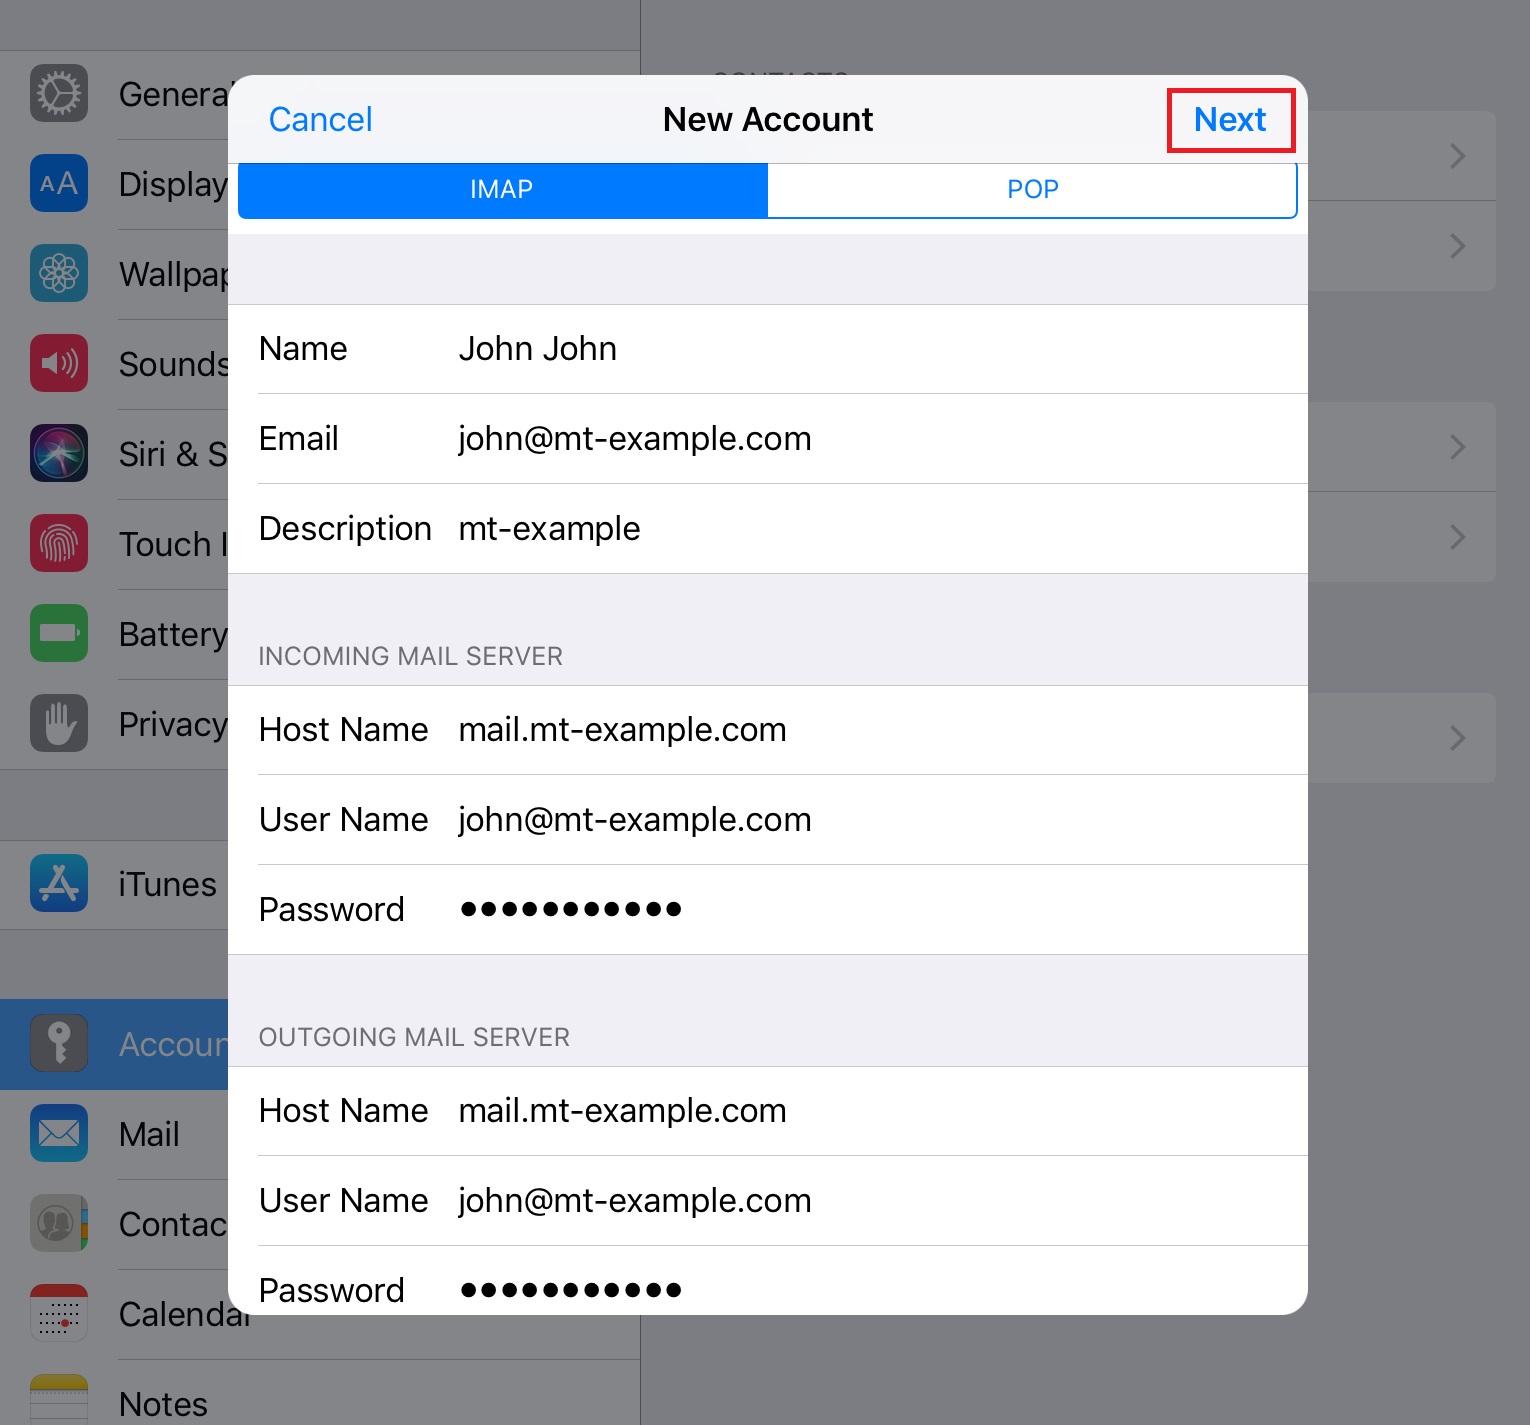Open Touch ID fingerprint icon
The image size is (1530, 1425).
click(59, 544)
